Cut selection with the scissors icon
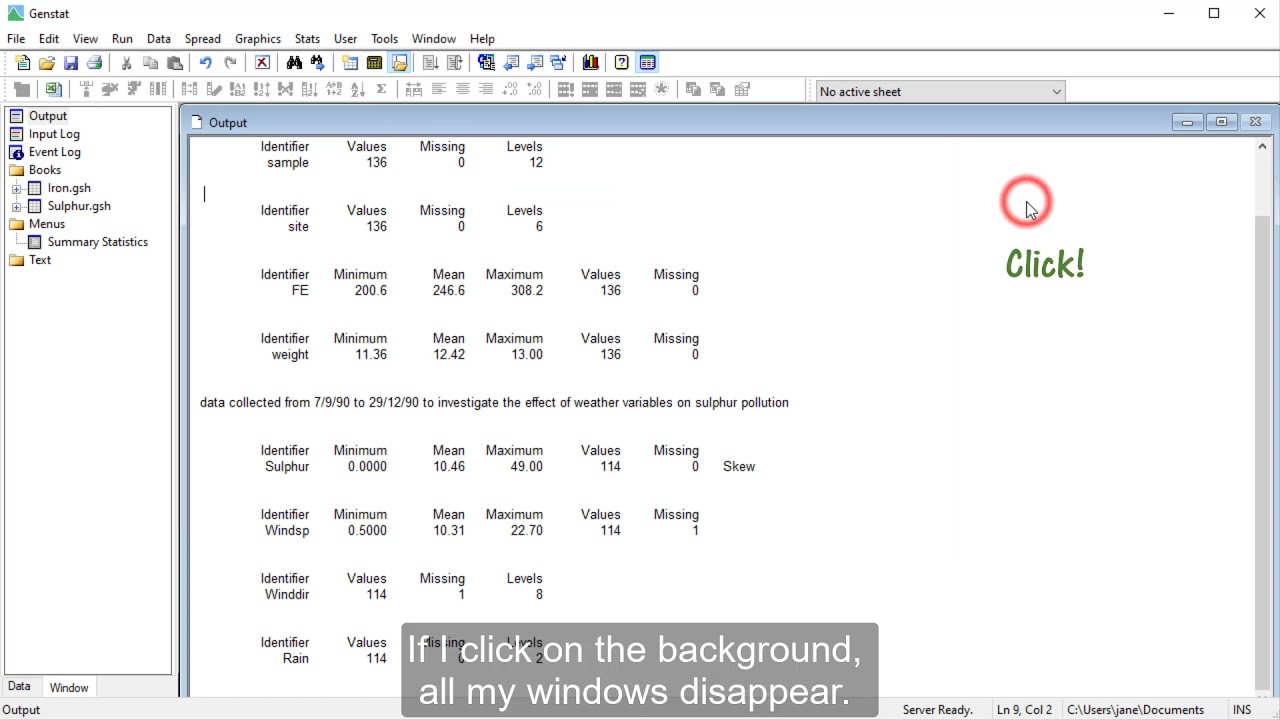Screen dimensions: 1280x720 pyautogui.click(x=127, y=63)
